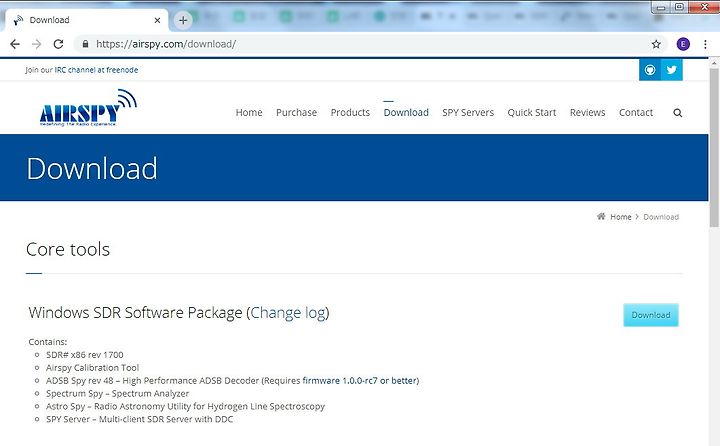Viewport: 720px width, 446px height.
Task: Click Home breadcrumb link
Action: click(620, 217)
